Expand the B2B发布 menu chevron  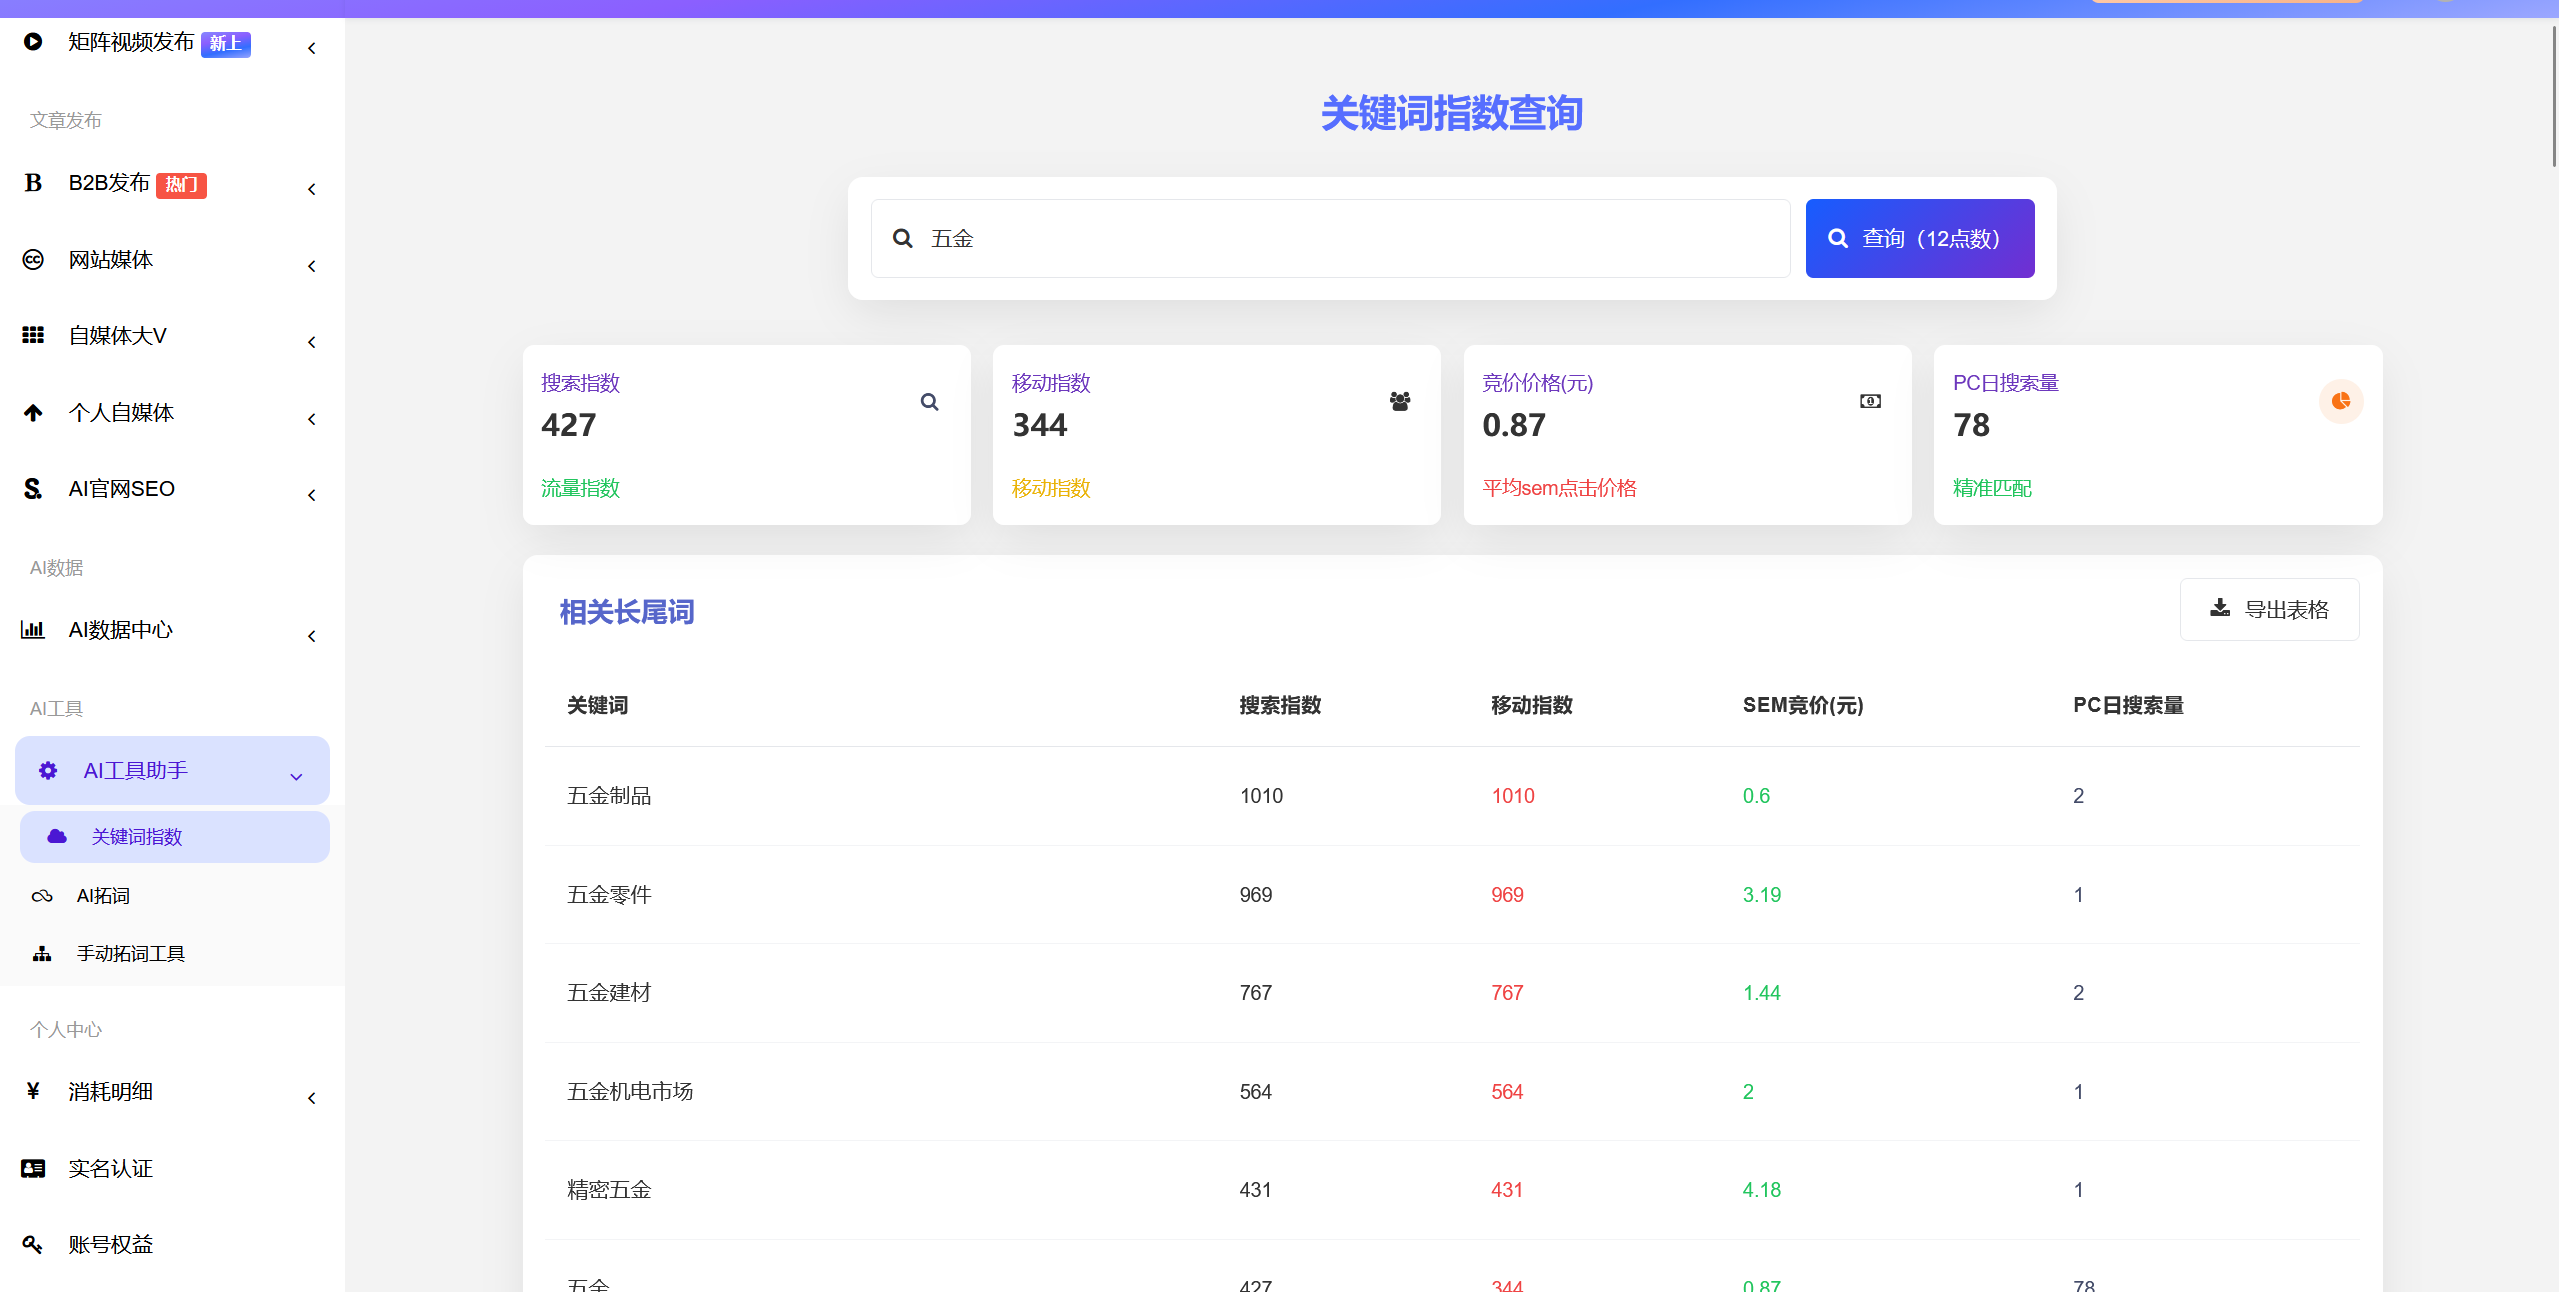(x=312, y=189)
